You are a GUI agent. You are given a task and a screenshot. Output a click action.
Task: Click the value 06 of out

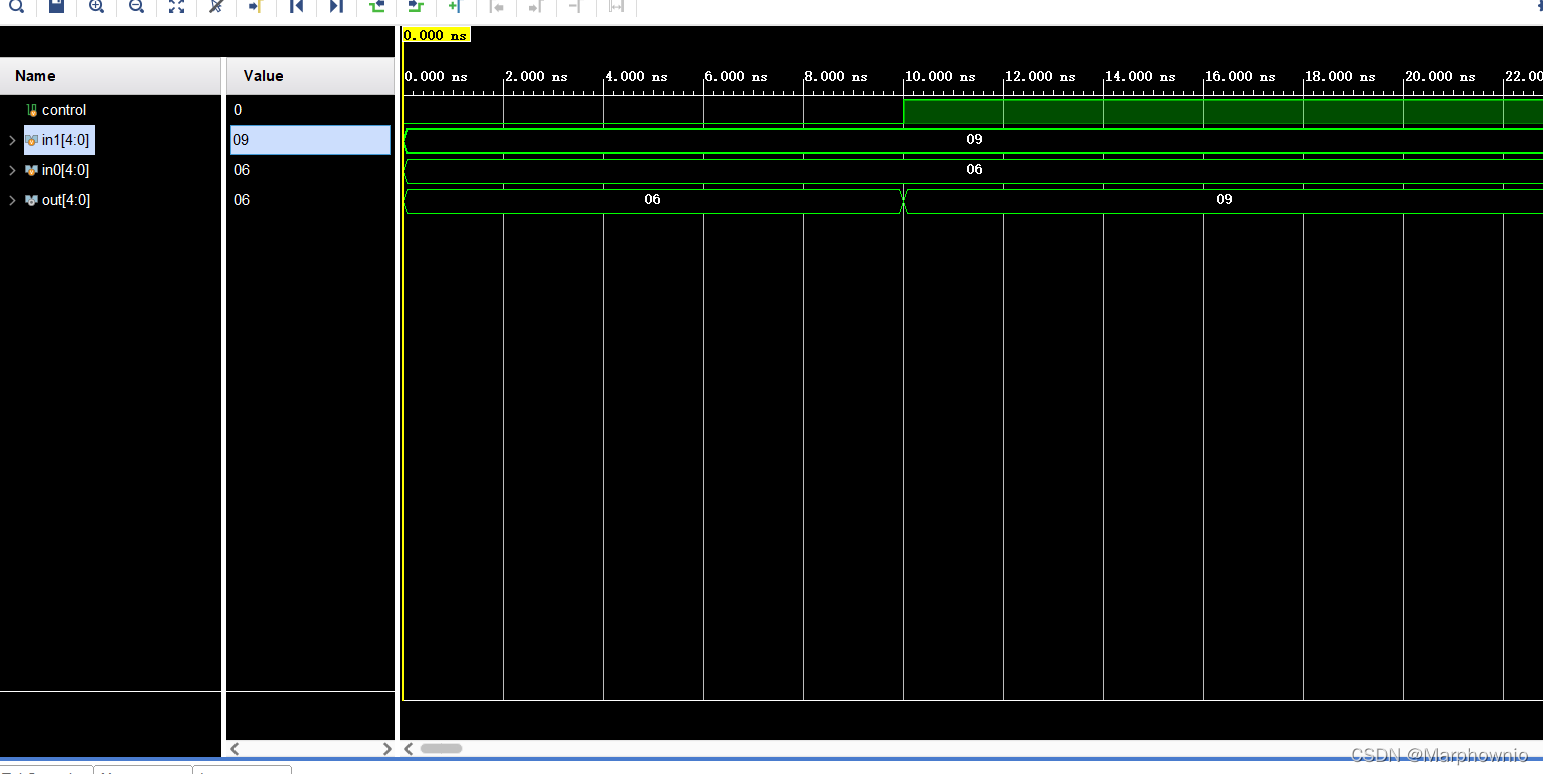pos(242,200)
